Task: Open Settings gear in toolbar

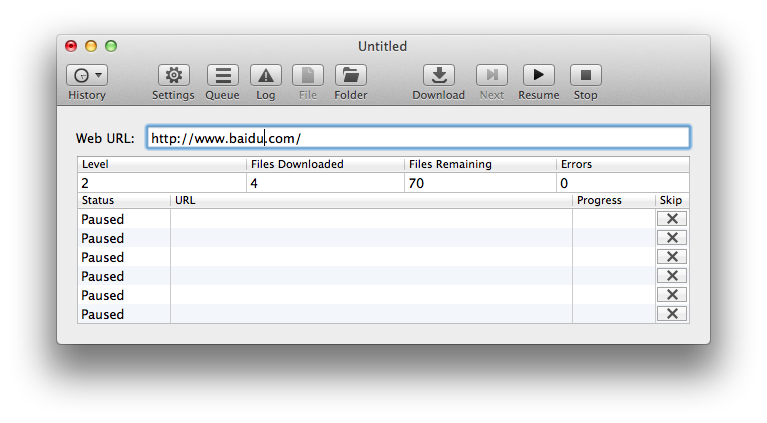Action: 174,75
